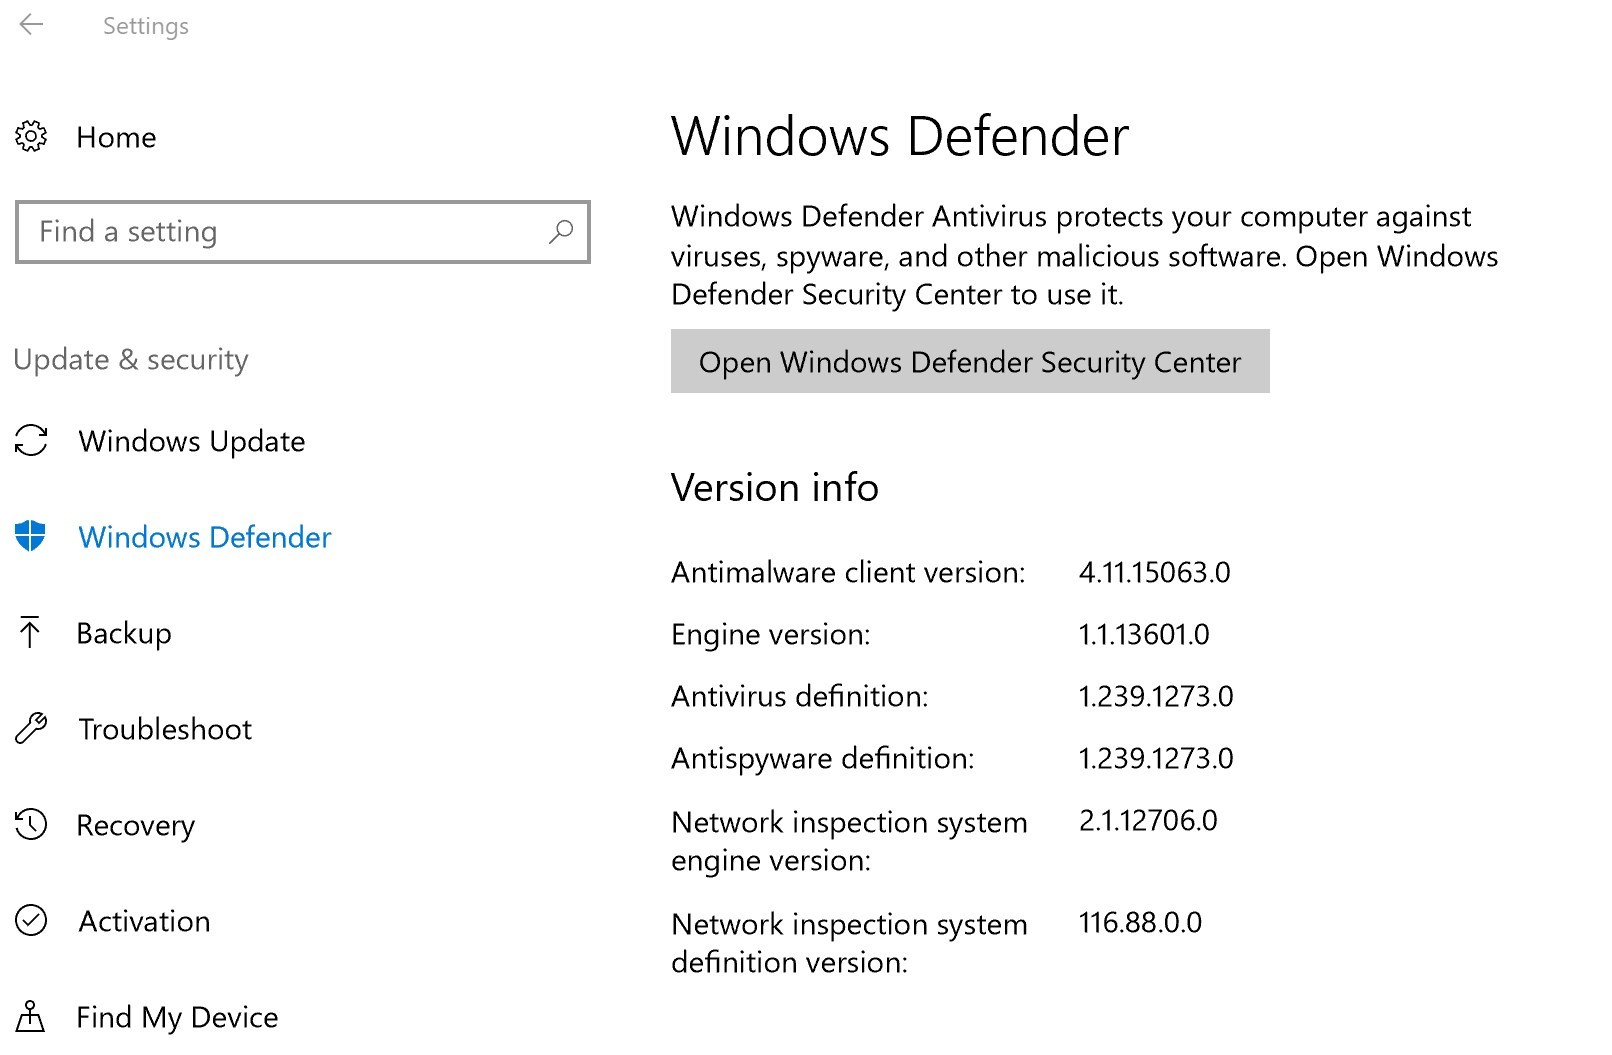Go back with the arrow icon

point(32,25)
